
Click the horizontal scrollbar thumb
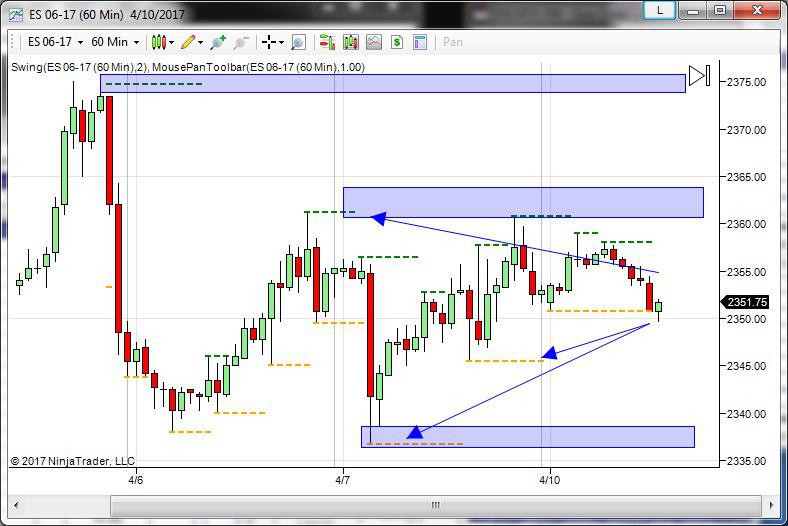[x=436, y=505]
